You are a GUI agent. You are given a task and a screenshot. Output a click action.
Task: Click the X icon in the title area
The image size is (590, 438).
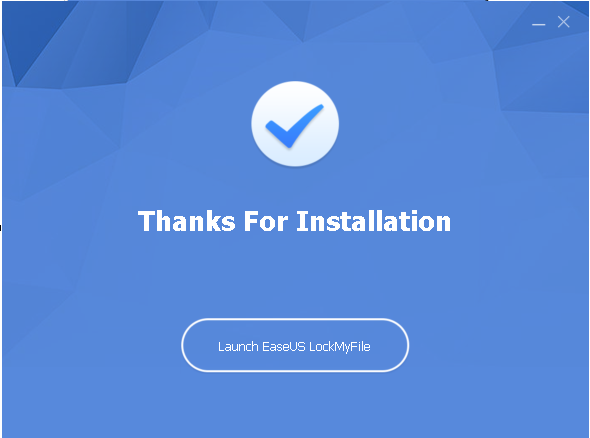point(563,22)
